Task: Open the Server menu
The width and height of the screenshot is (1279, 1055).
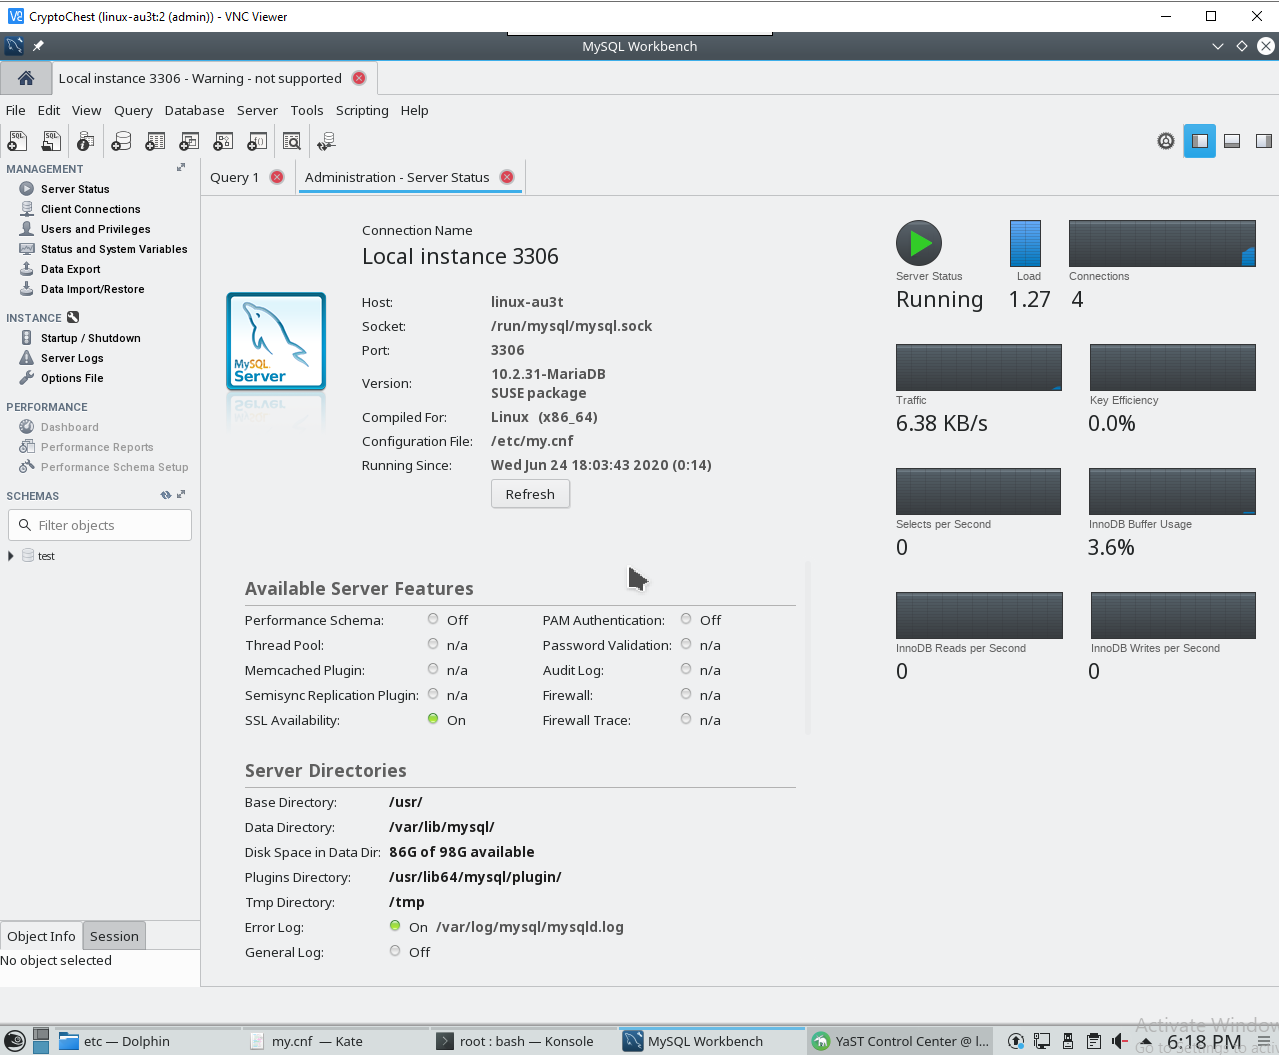Action: click(257, 110)
